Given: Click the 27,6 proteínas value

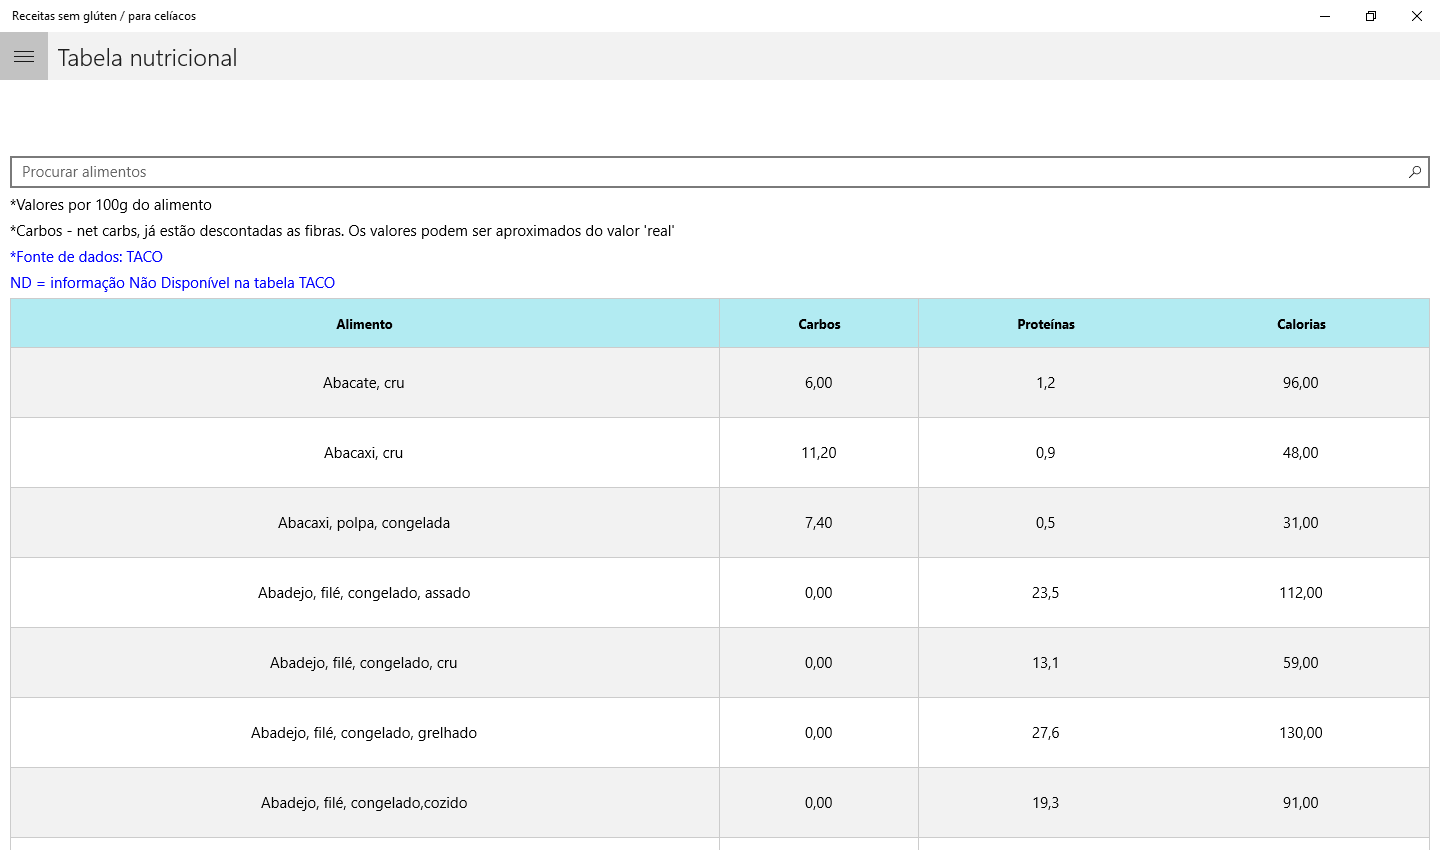Looking at the screenshot, I should tap(1046, 733).
